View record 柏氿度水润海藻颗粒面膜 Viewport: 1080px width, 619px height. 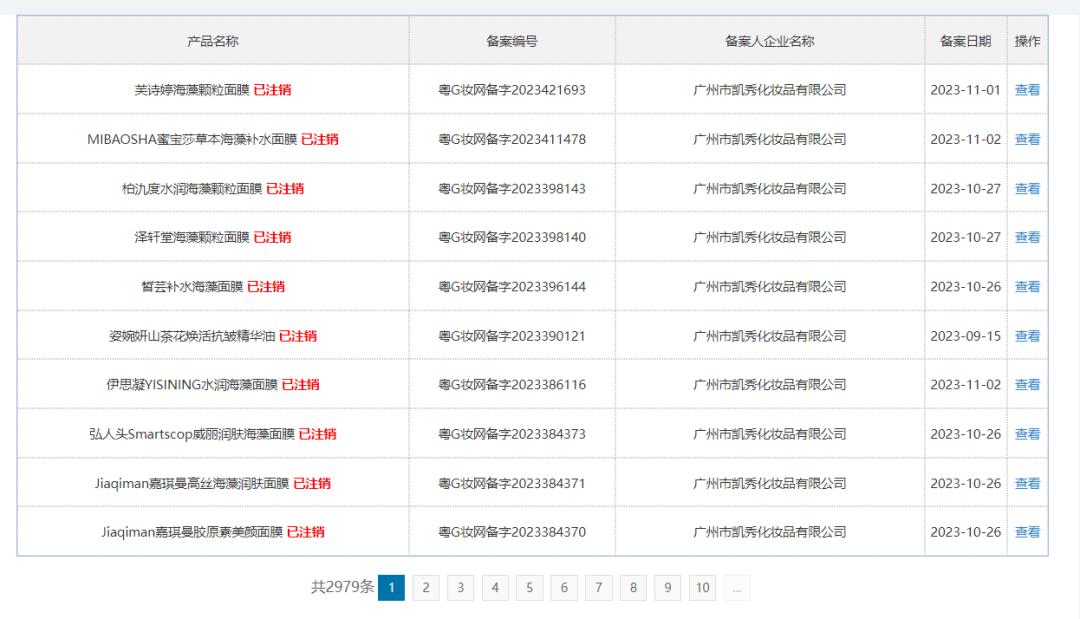tap(1027, 187)
